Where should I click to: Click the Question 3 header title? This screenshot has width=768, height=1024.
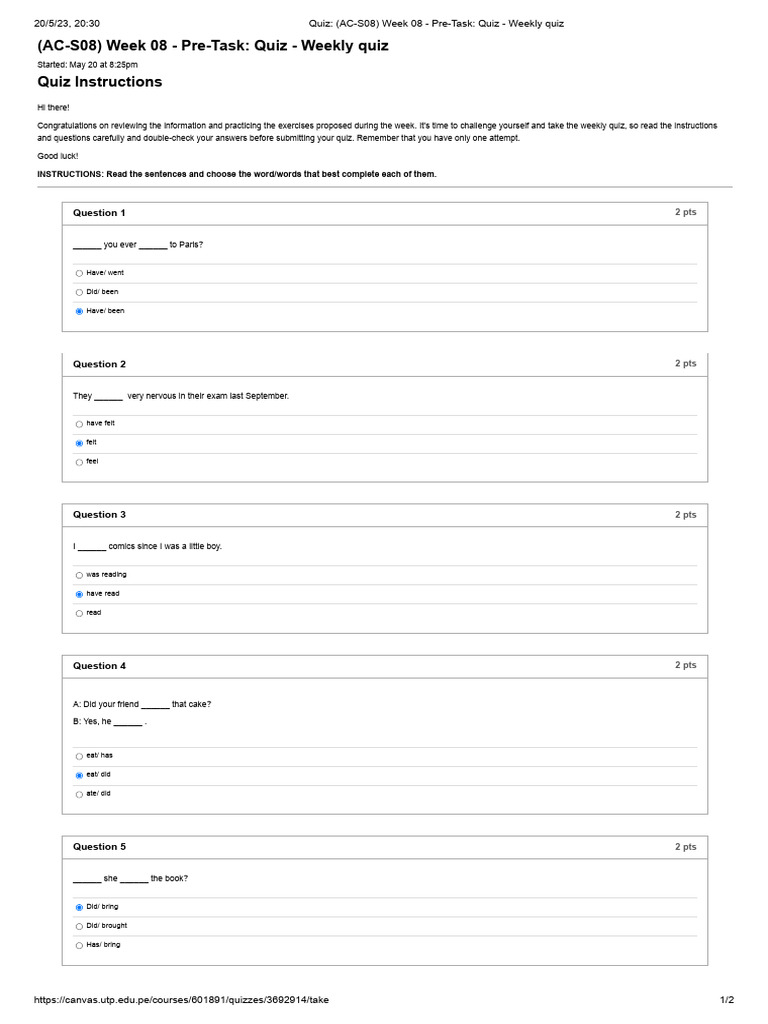(x=99, y=515)
